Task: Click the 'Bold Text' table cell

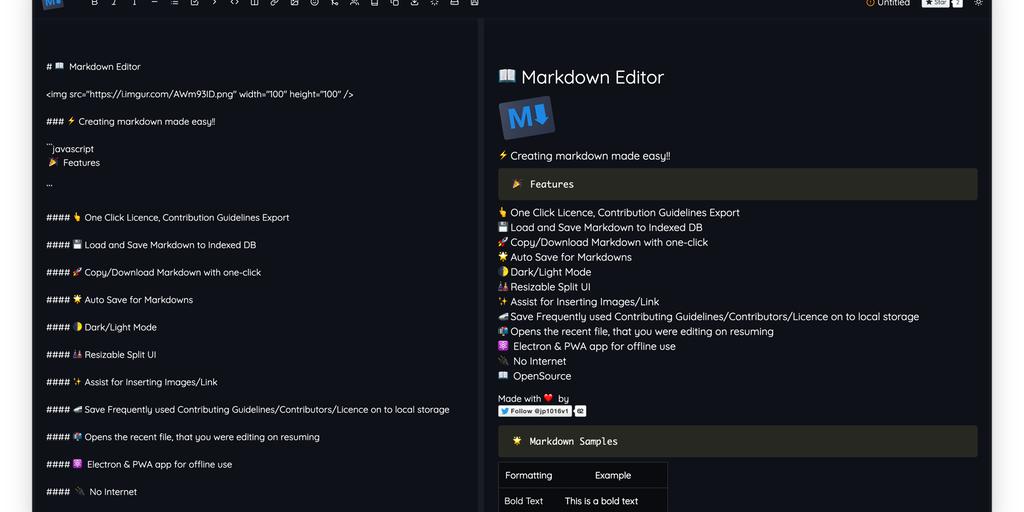Action: click(524, 501)
